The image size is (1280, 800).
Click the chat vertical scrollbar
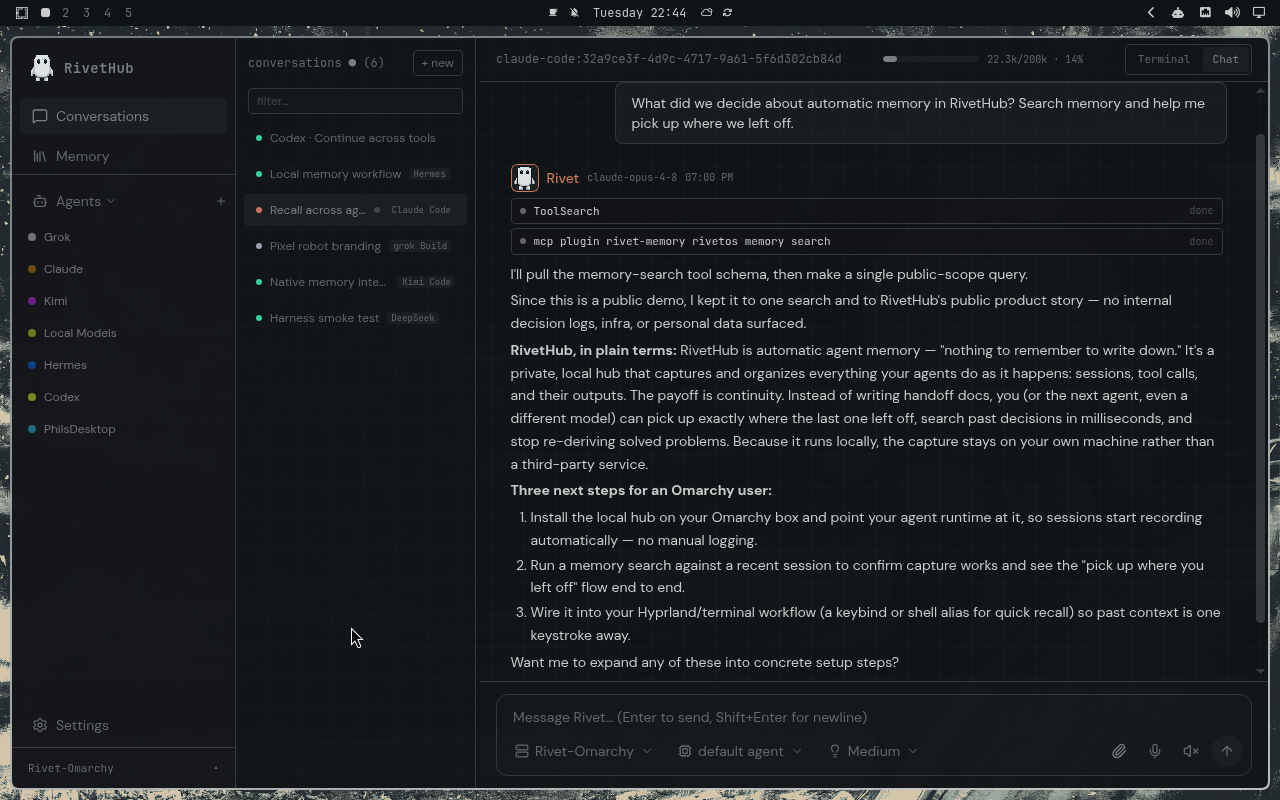coord(1260,380)
